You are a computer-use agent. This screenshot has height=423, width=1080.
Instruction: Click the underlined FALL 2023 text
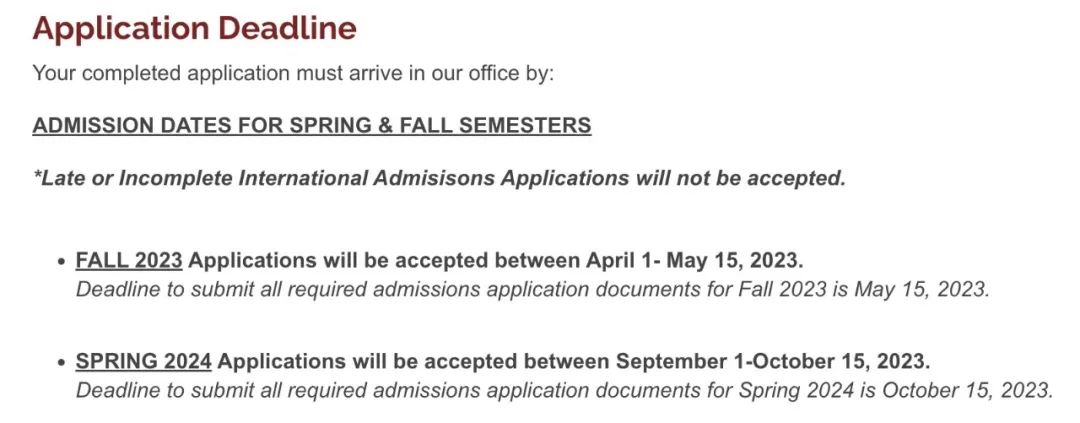(129, 262)
